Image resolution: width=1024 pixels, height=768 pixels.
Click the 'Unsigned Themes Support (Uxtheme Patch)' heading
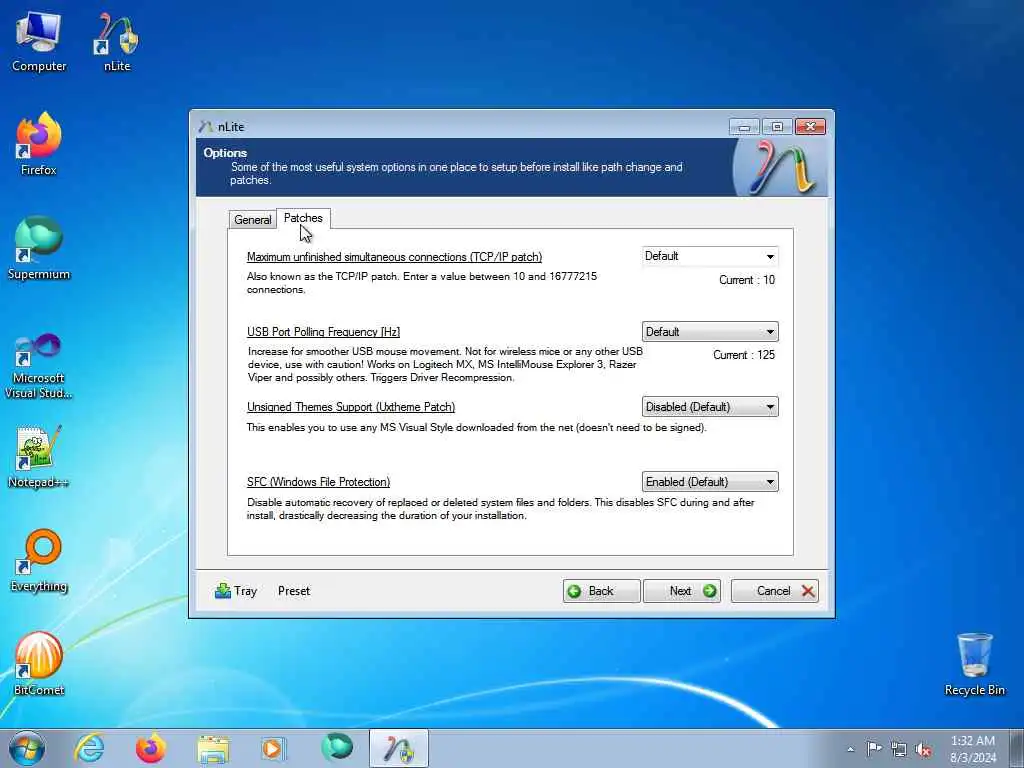coord(351,407)
